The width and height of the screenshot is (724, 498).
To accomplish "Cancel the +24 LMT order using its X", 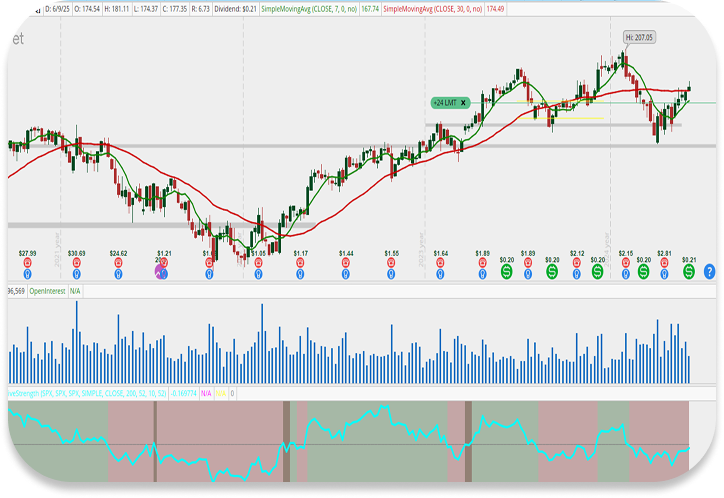I will [x=464, y=102].
